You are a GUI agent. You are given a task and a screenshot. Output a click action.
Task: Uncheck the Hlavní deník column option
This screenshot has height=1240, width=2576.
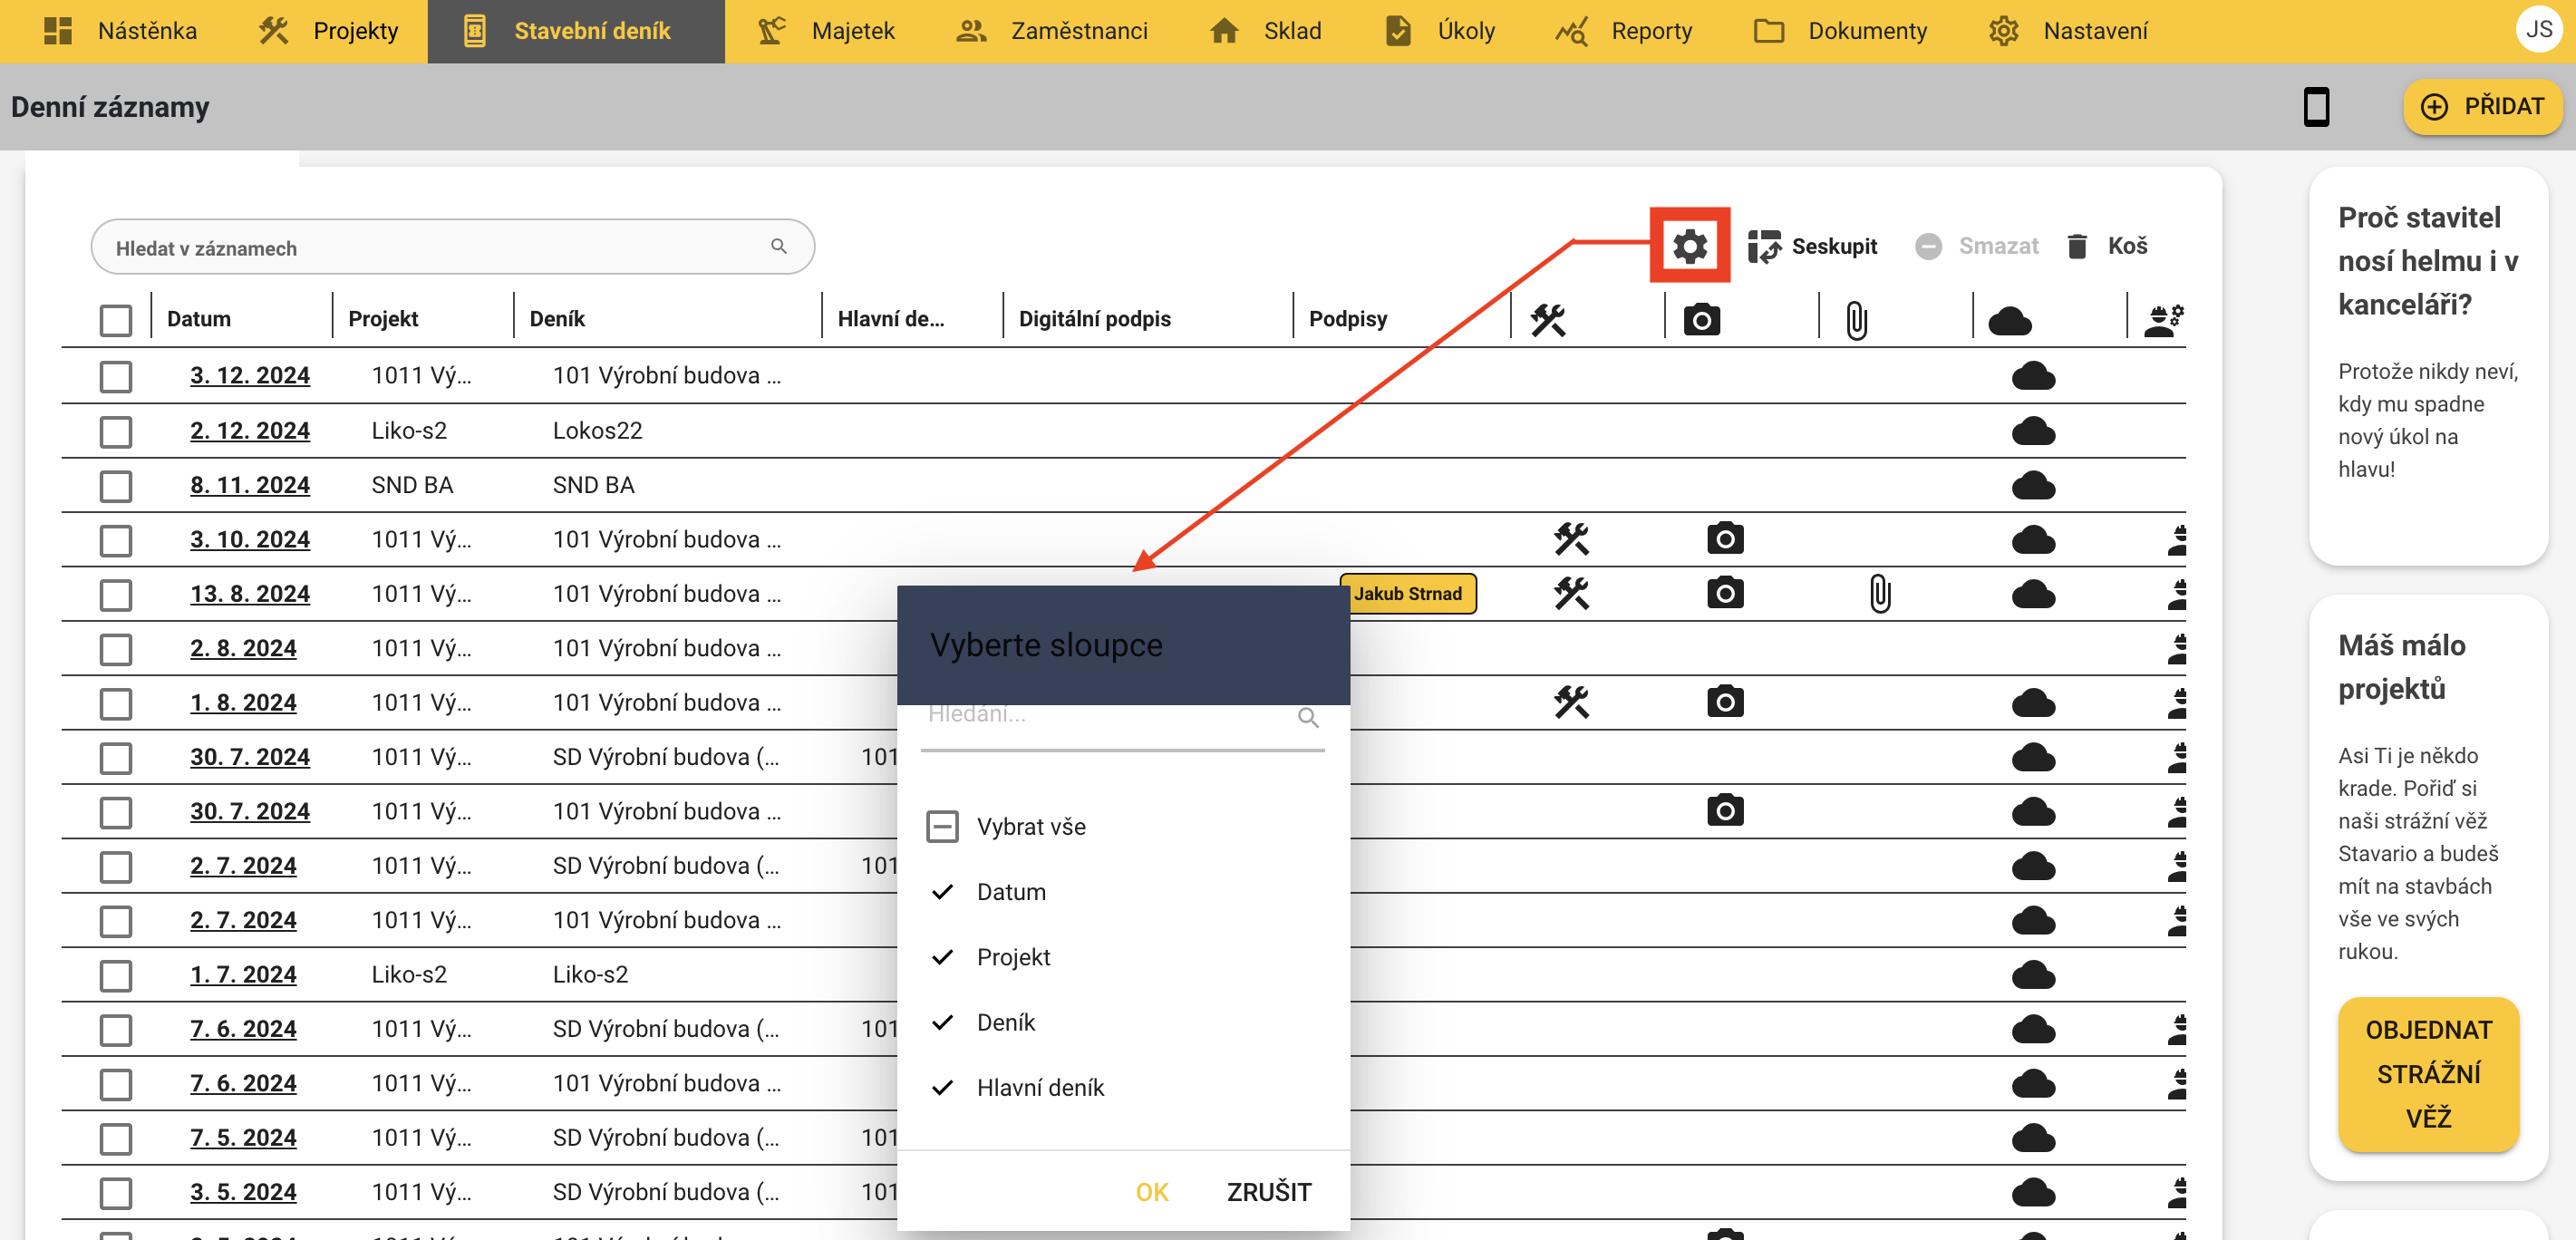click(x=942, y=1087)
